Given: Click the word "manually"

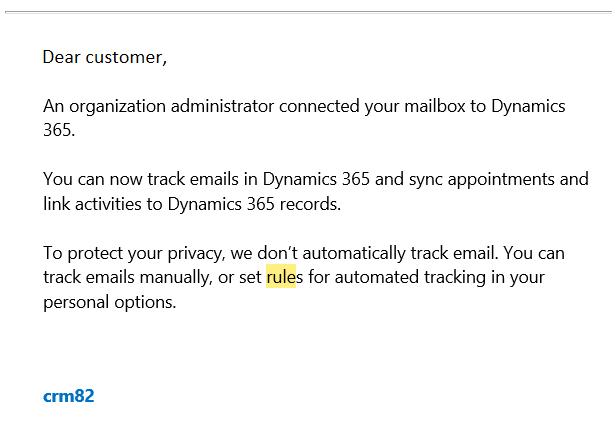Looking at the screenshot, I should pos(182,277).
